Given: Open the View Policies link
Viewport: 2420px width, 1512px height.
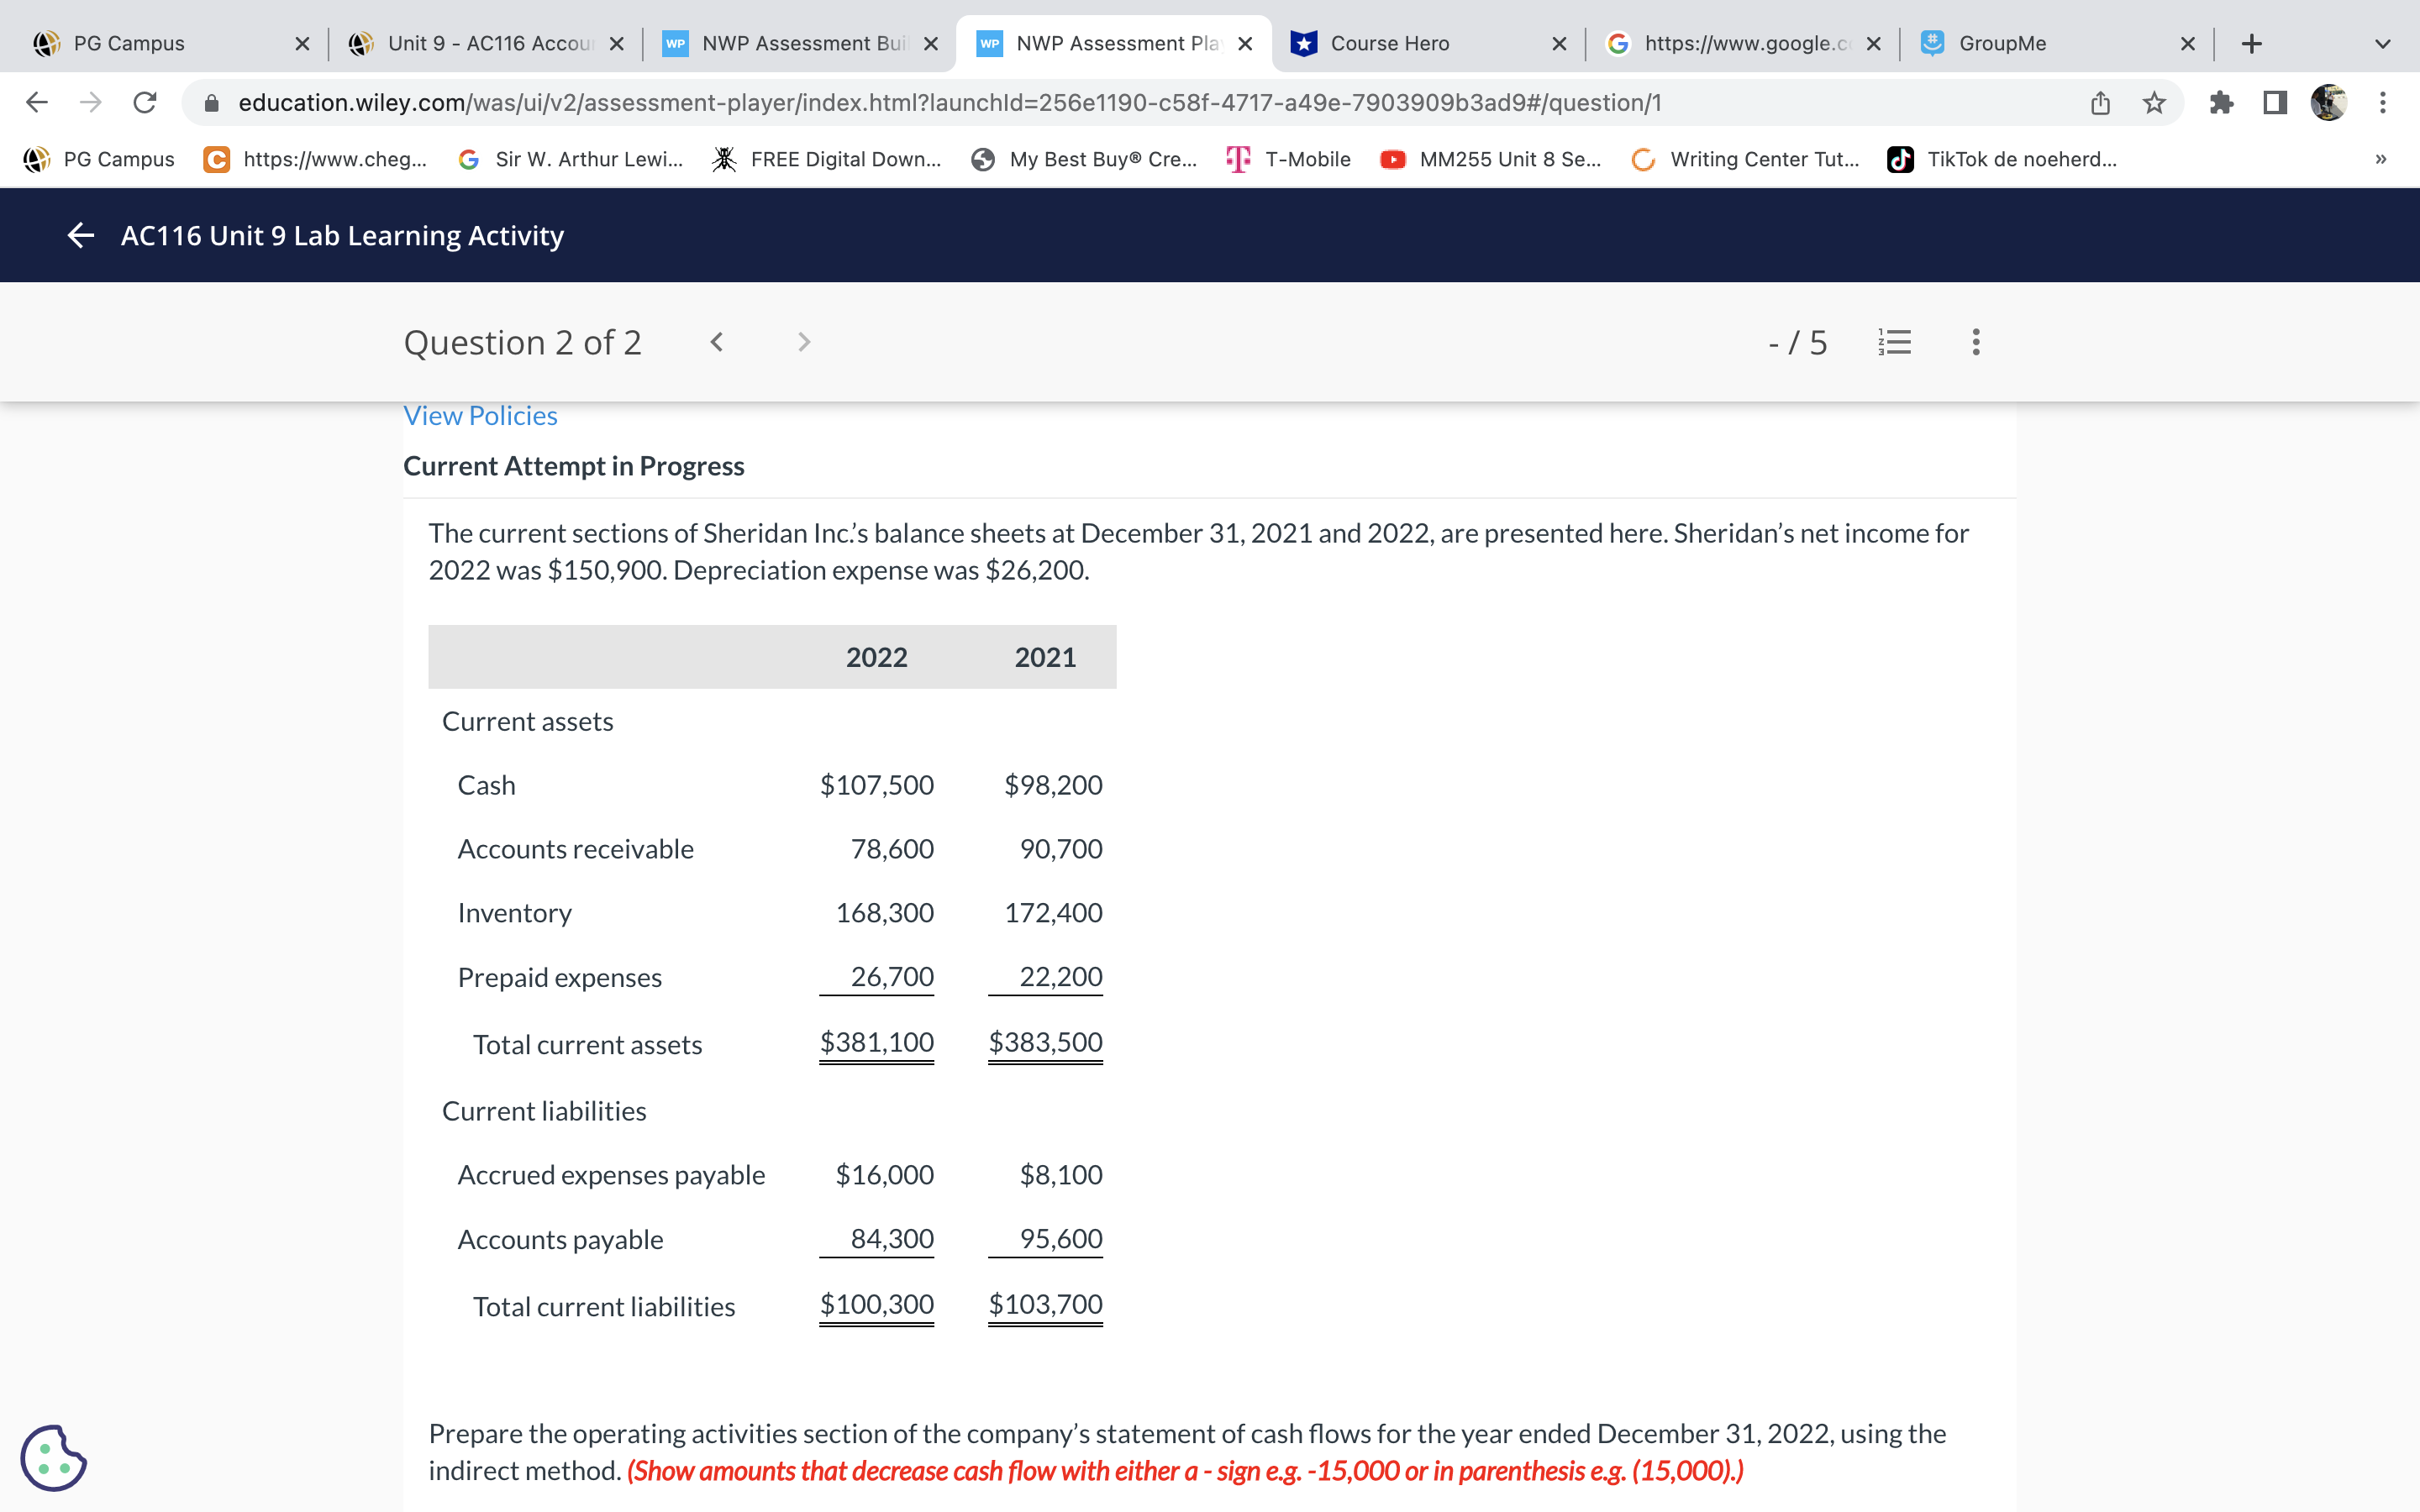Looking at the screenshot, I should [x=480, y=416].
